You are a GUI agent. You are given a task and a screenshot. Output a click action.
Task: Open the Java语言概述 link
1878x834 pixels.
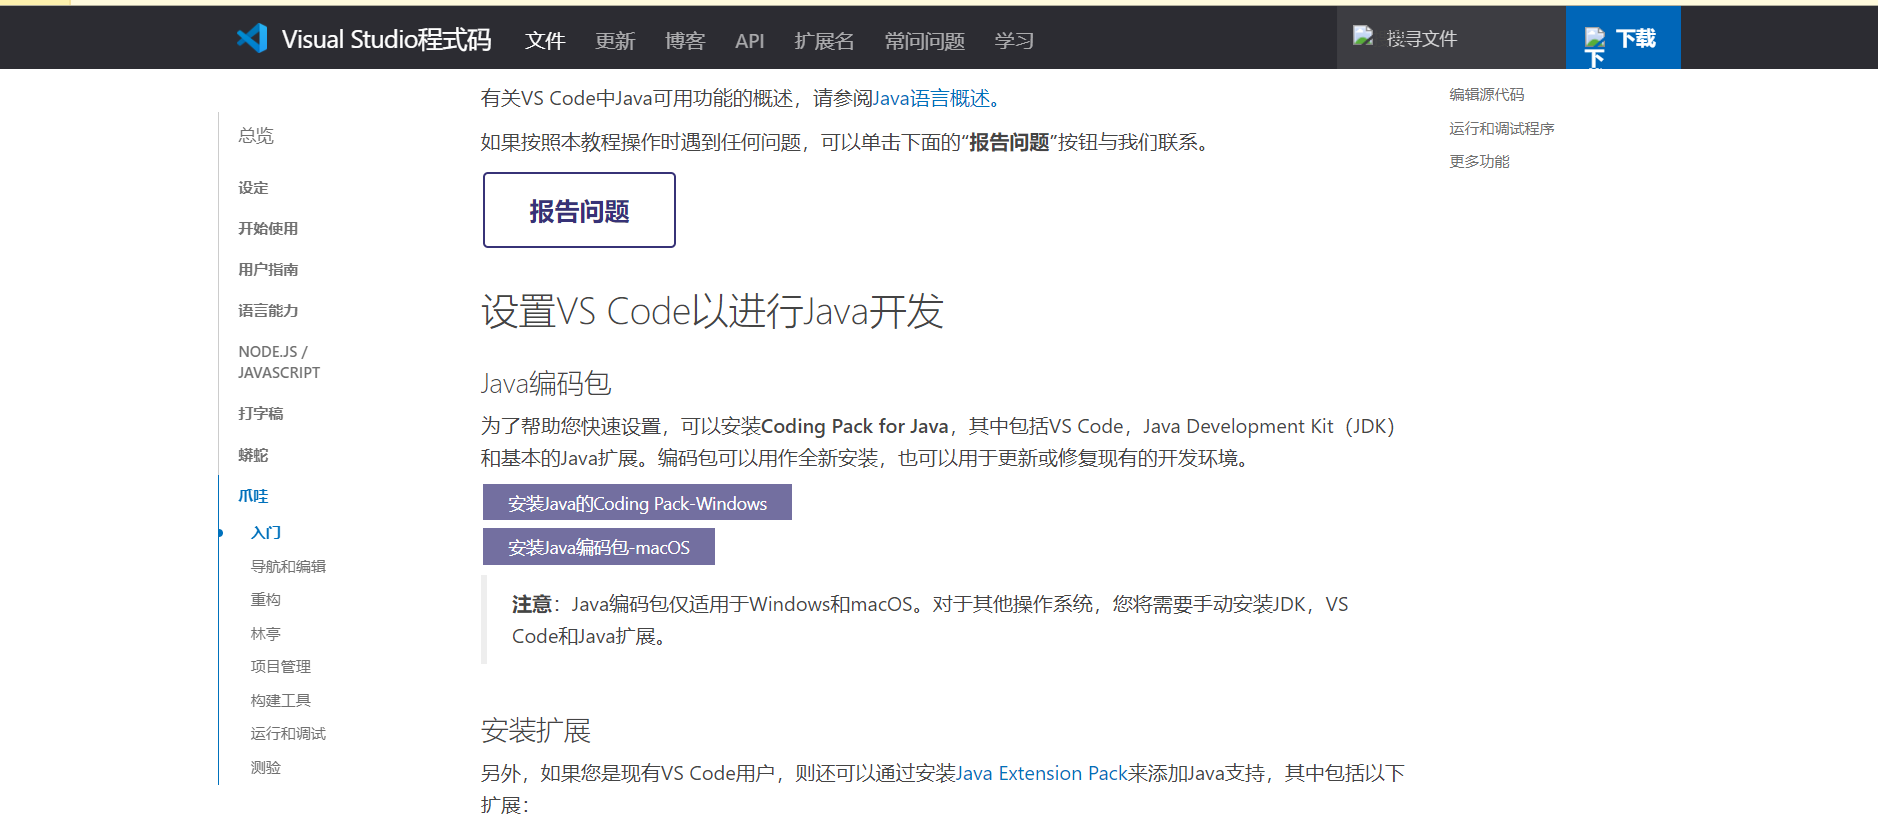(x=931, y=98)
